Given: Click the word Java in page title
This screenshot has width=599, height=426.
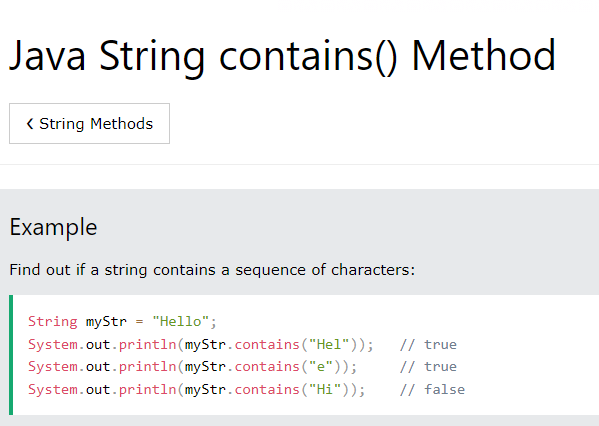Looking at the screenshot, I should click(x=47, y=56).
